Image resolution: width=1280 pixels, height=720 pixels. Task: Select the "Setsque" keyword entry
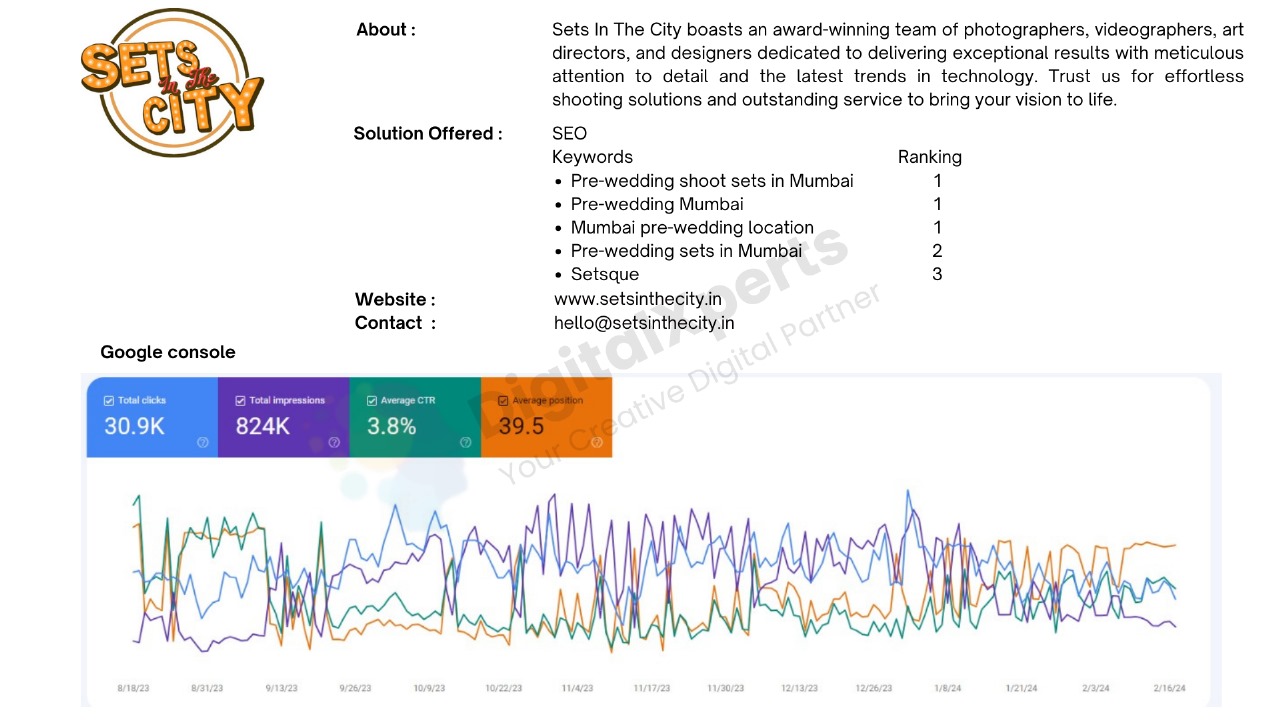tap(604, 274)
